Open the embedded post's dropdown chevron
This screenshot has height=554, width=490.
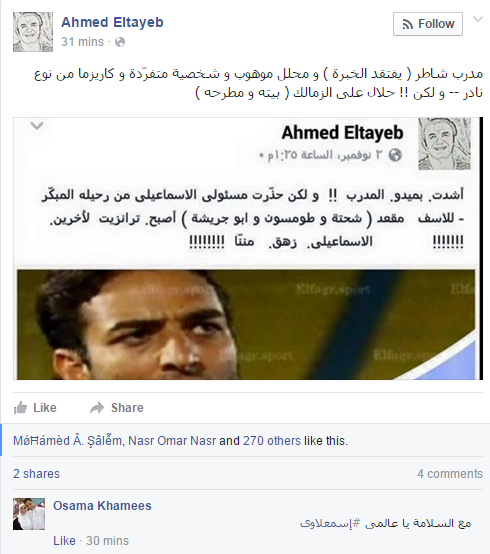37,125
